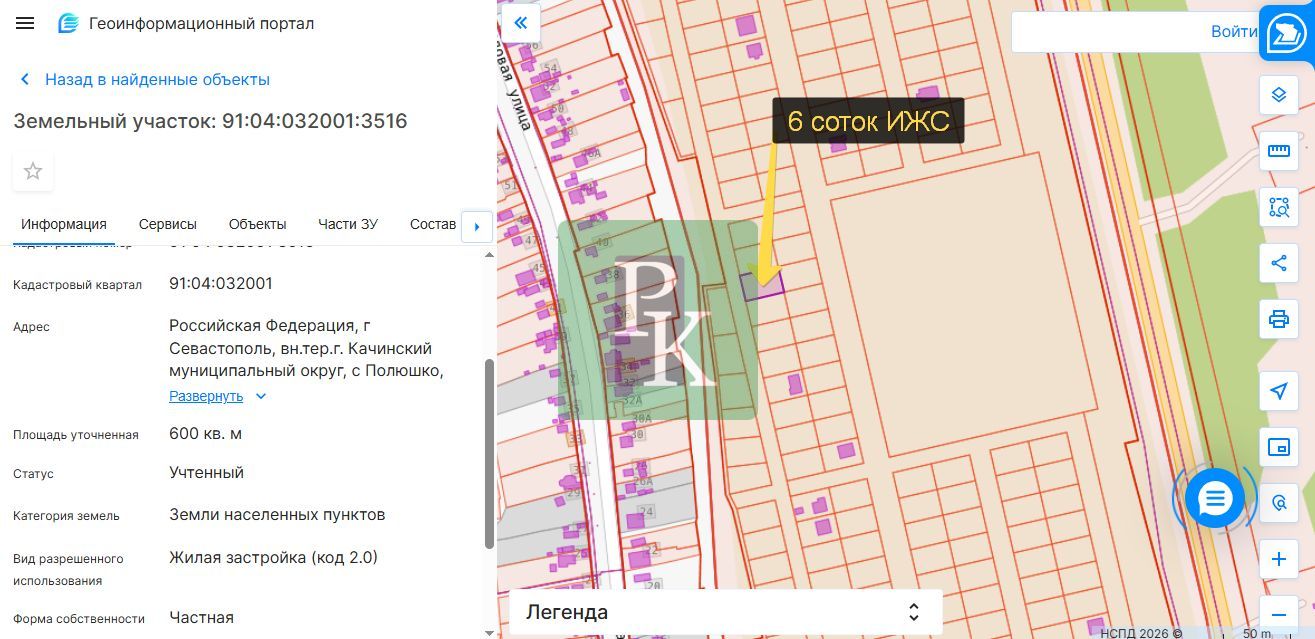The height and width of the screenshot is (639, 1315).
Task: Select the Части ЗУ tab
Action: click(x=348, y=224)
